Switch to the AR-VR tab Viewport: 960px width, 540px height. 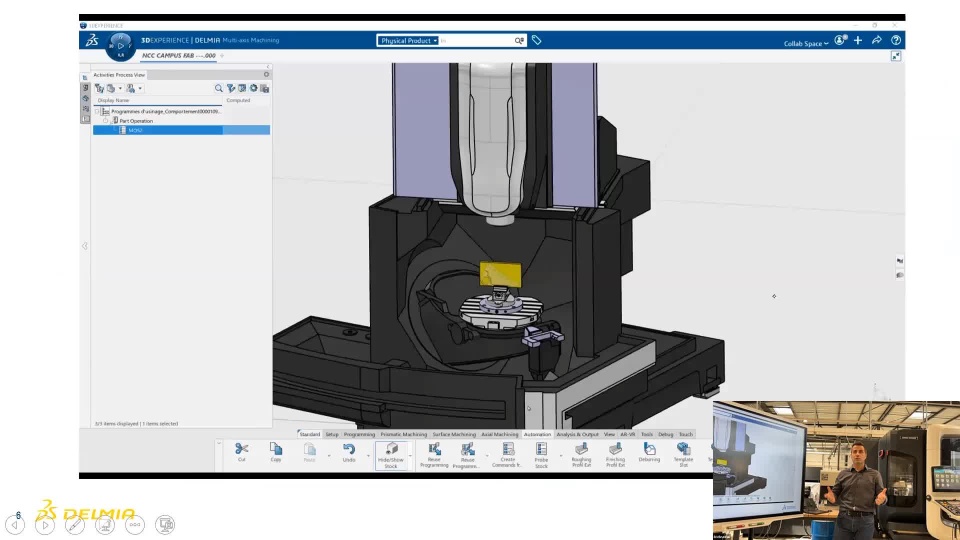coord(628,434)
